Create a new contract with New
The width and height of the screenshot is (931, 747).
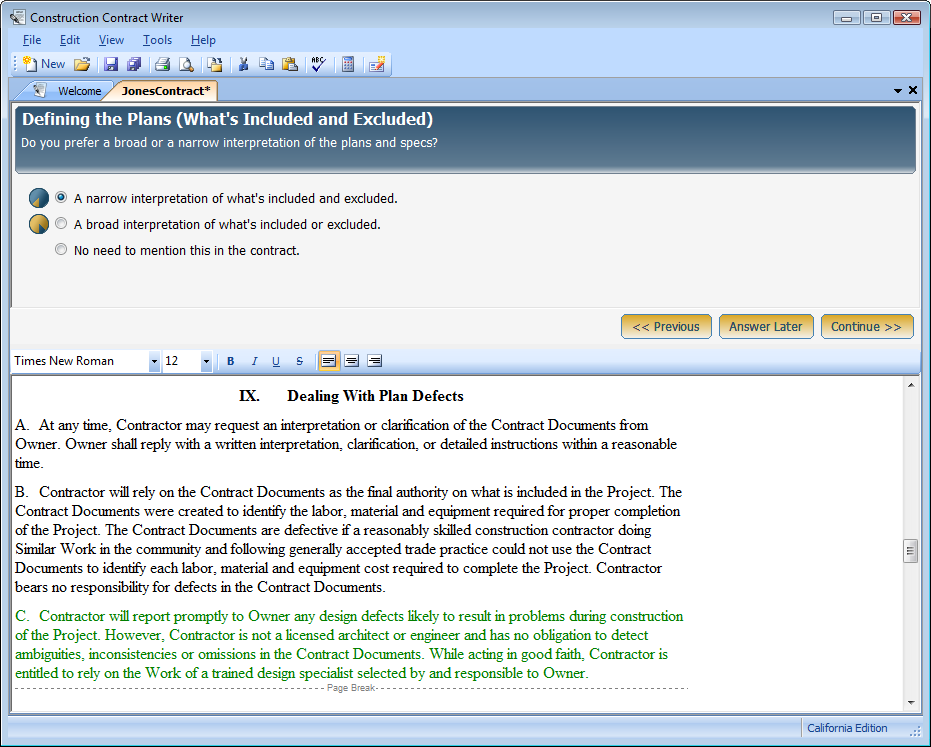point(43,64)
